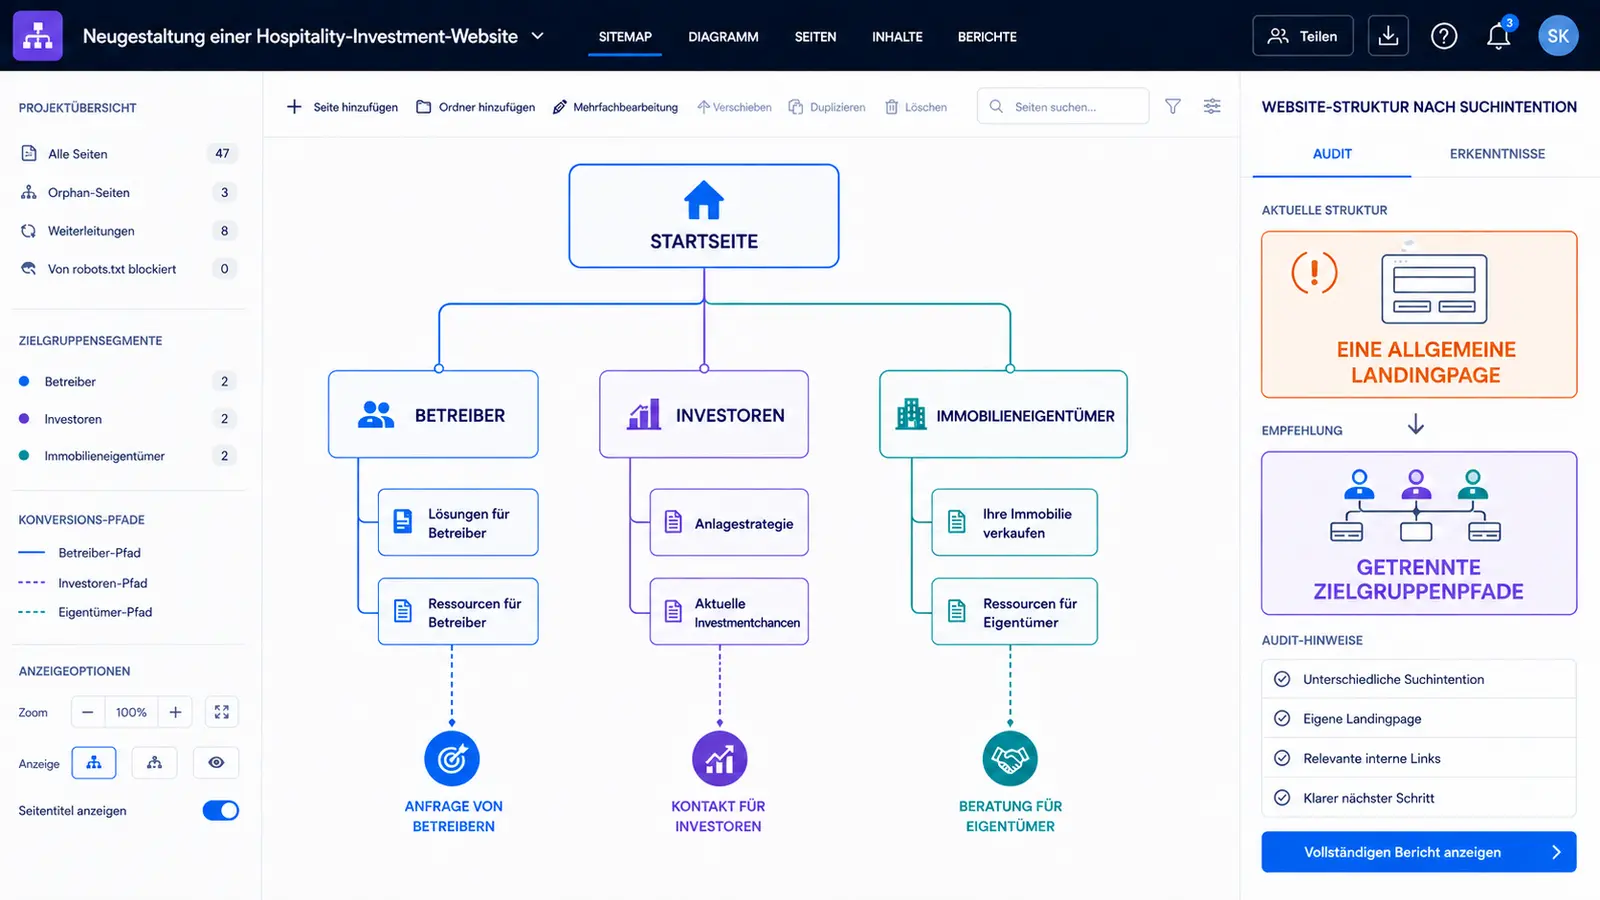
Task: Open Ressourcen für Betreiber page node
Action: [x=458, y=611]
